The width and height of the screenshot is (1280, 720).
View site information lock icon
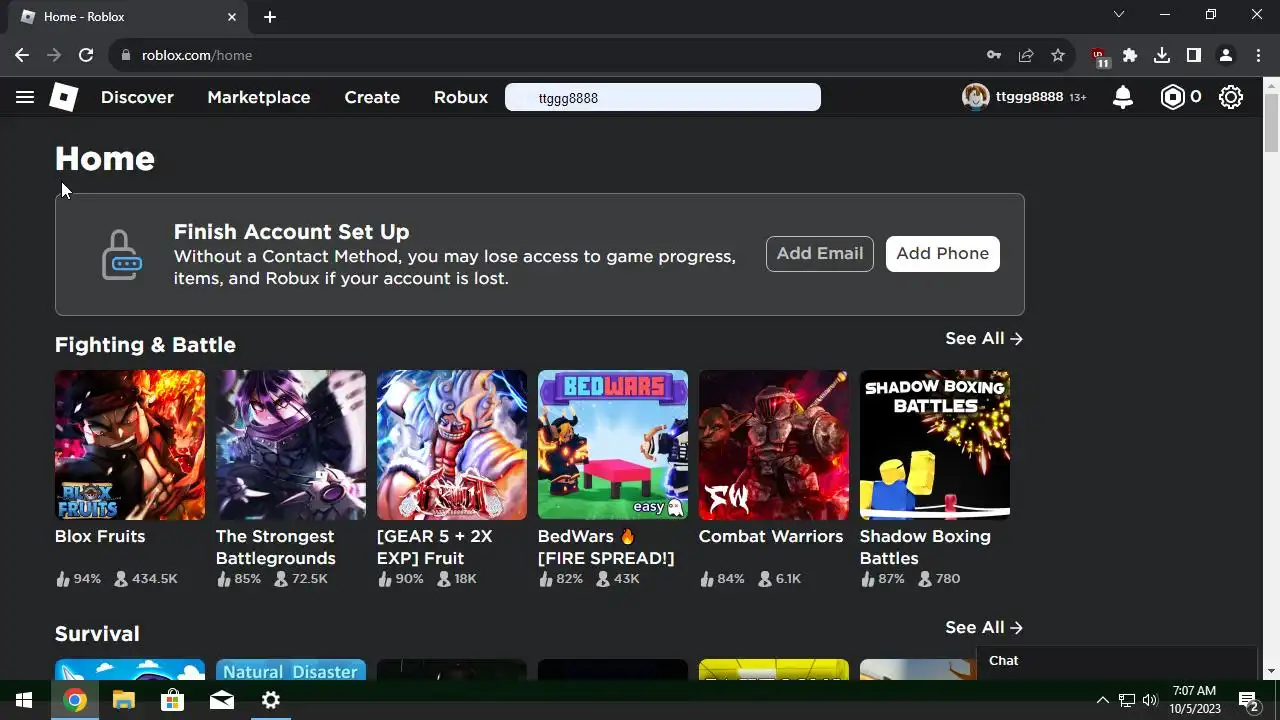[126, 55]
